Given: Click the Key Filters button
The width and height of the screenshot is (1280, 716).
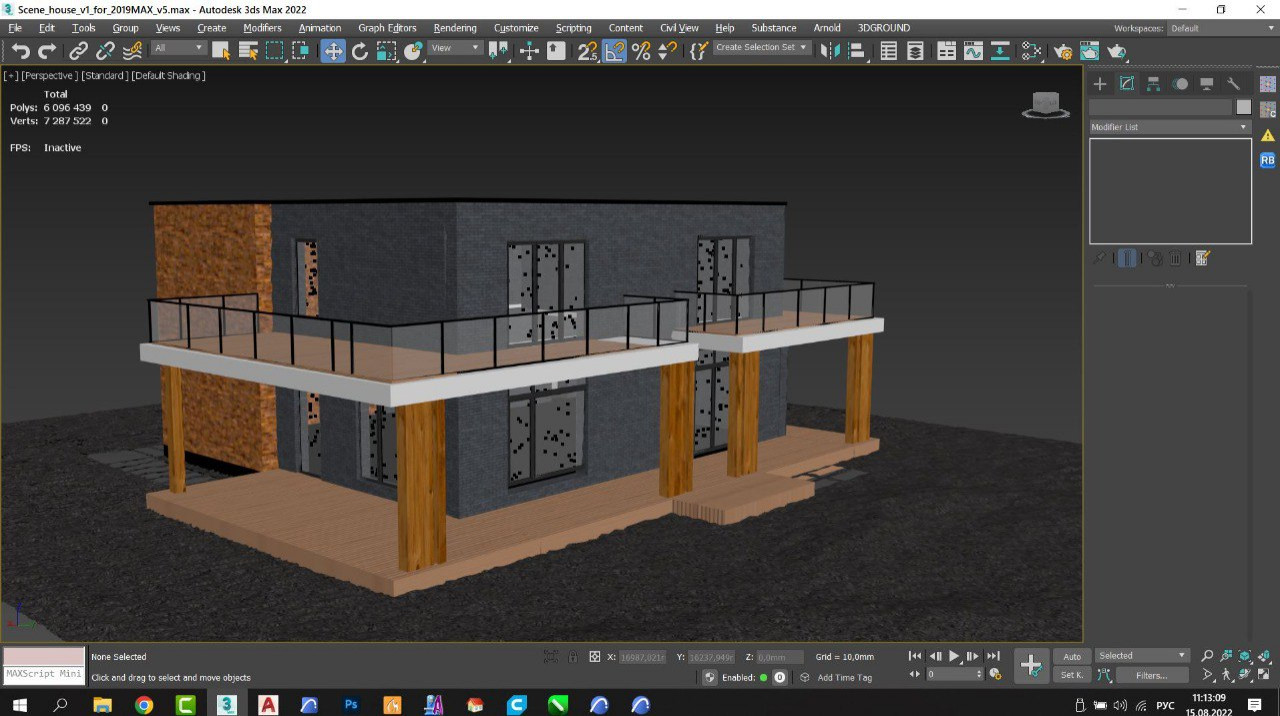Looking at the screenshot, I should tap(1151, 675).
